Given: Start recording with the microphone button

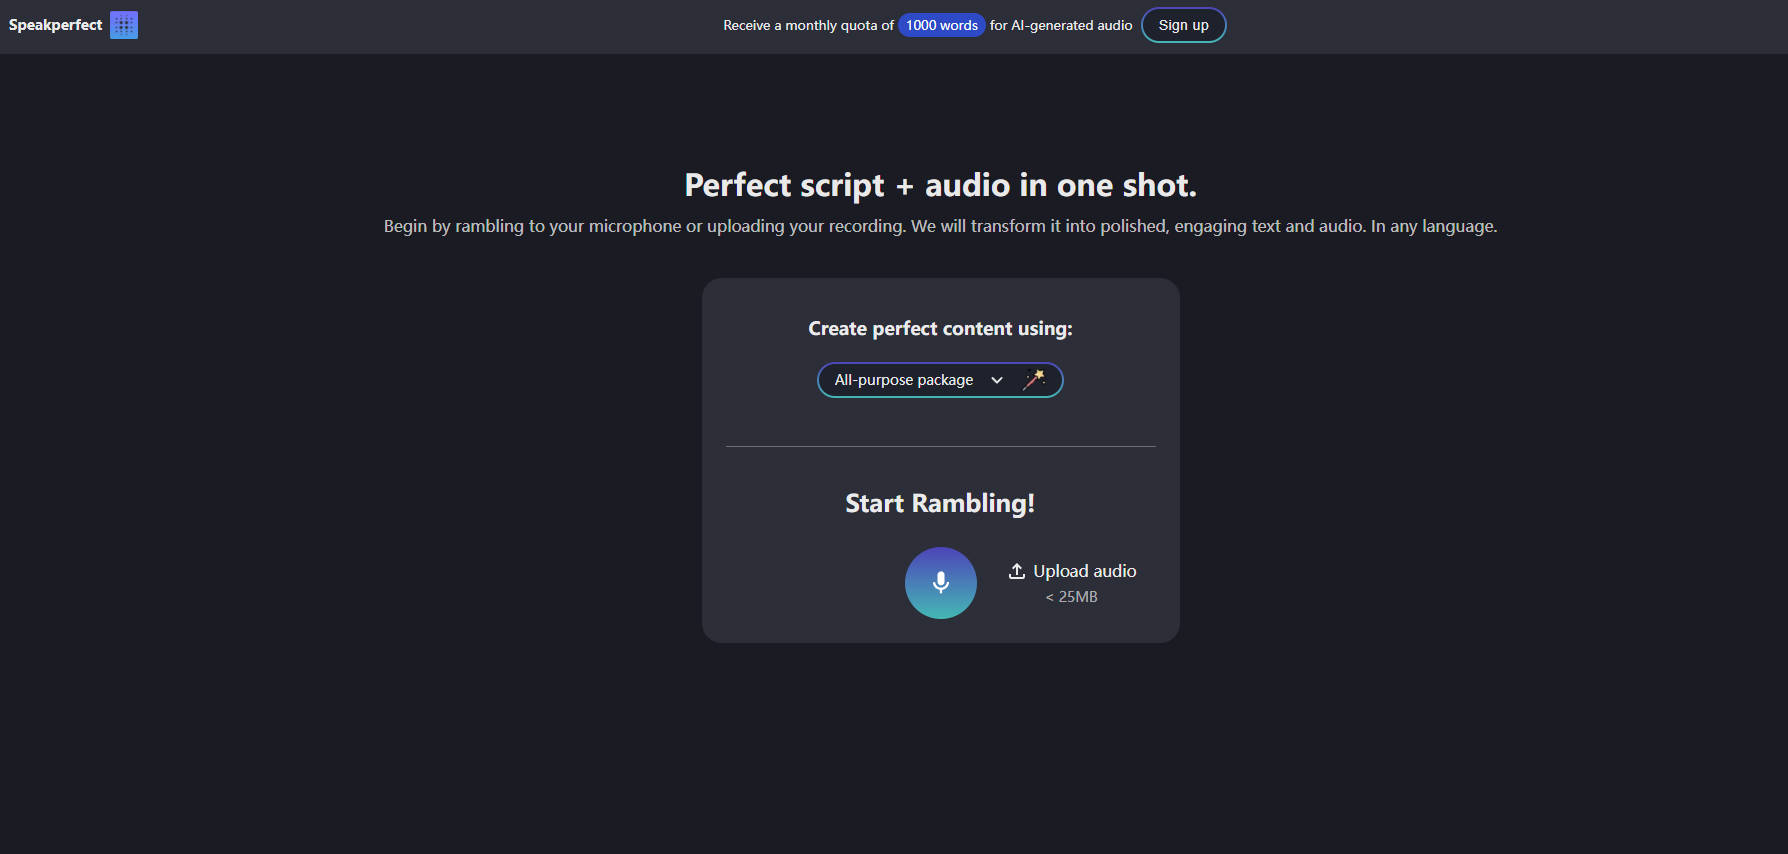Looking at the screenshot, I should pyautogui.click(x=940, y=582).
